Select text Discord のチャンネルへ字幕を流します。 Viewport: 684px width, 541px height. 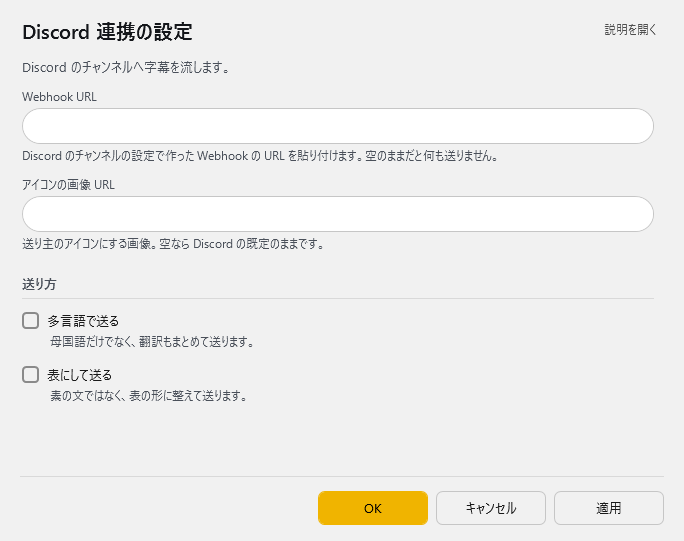pyautogui.click(x=126, y=68)
